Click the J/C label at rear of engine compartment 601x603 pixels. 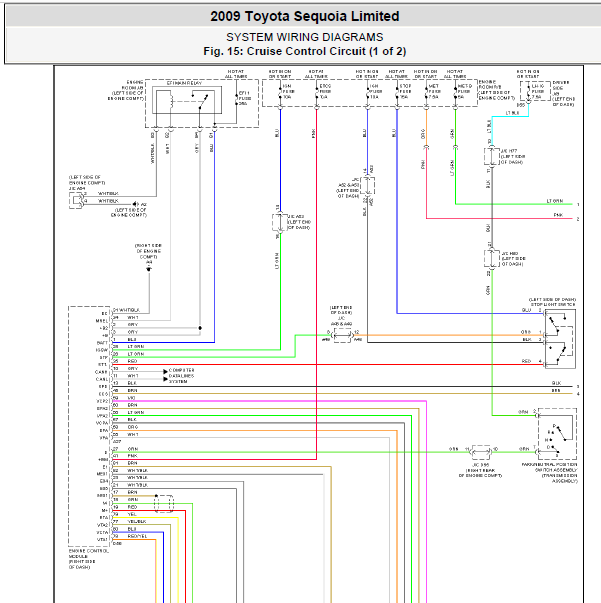pyautogui.click(x=480, y=470)
